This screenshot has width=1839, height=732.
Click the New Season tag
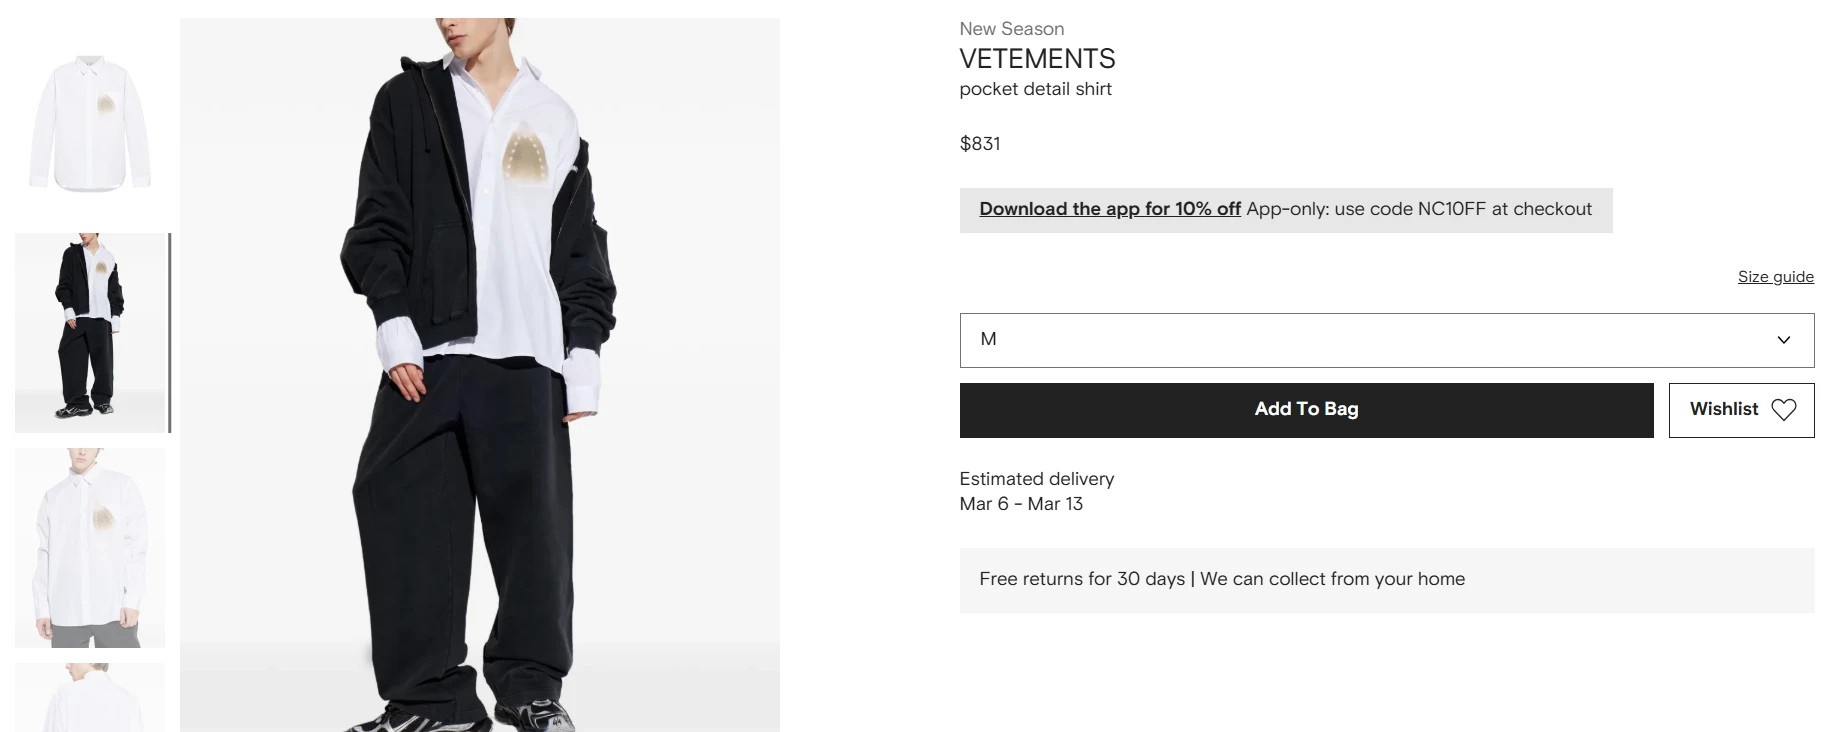click(1011, 29)
